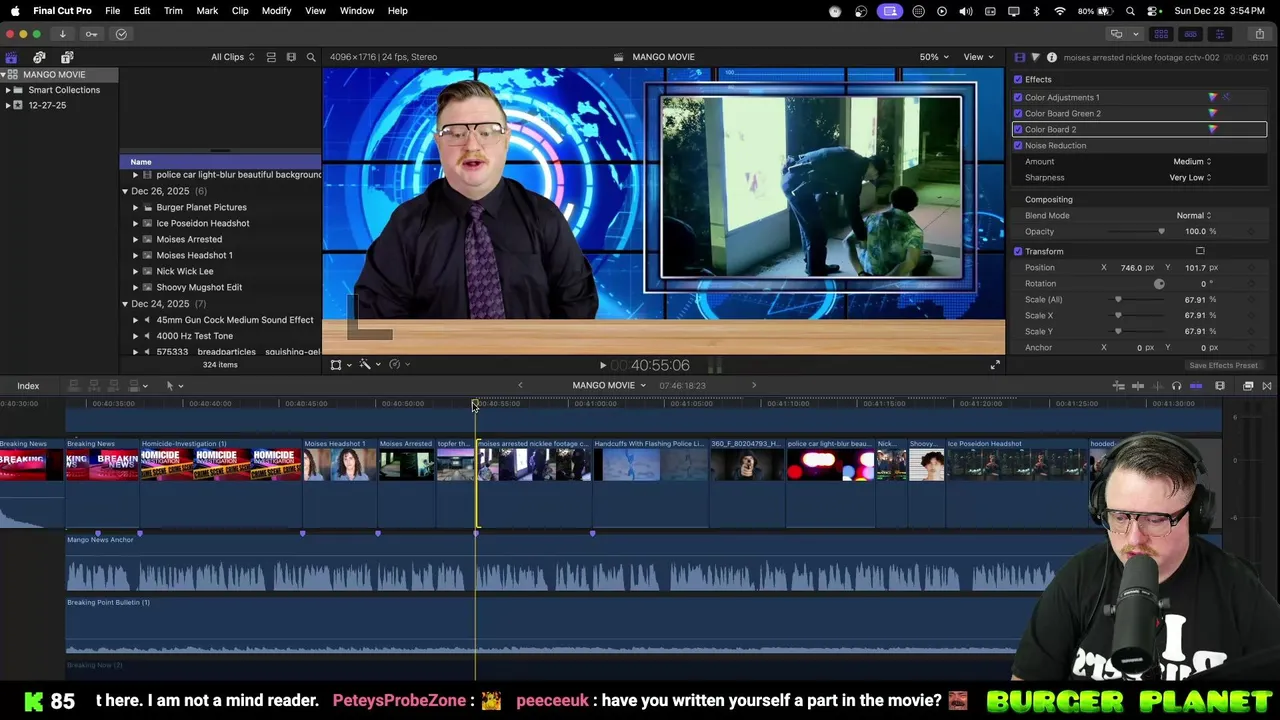Open the File menu
Viewport: 1280px width, 720px height.
pos(113,11)
